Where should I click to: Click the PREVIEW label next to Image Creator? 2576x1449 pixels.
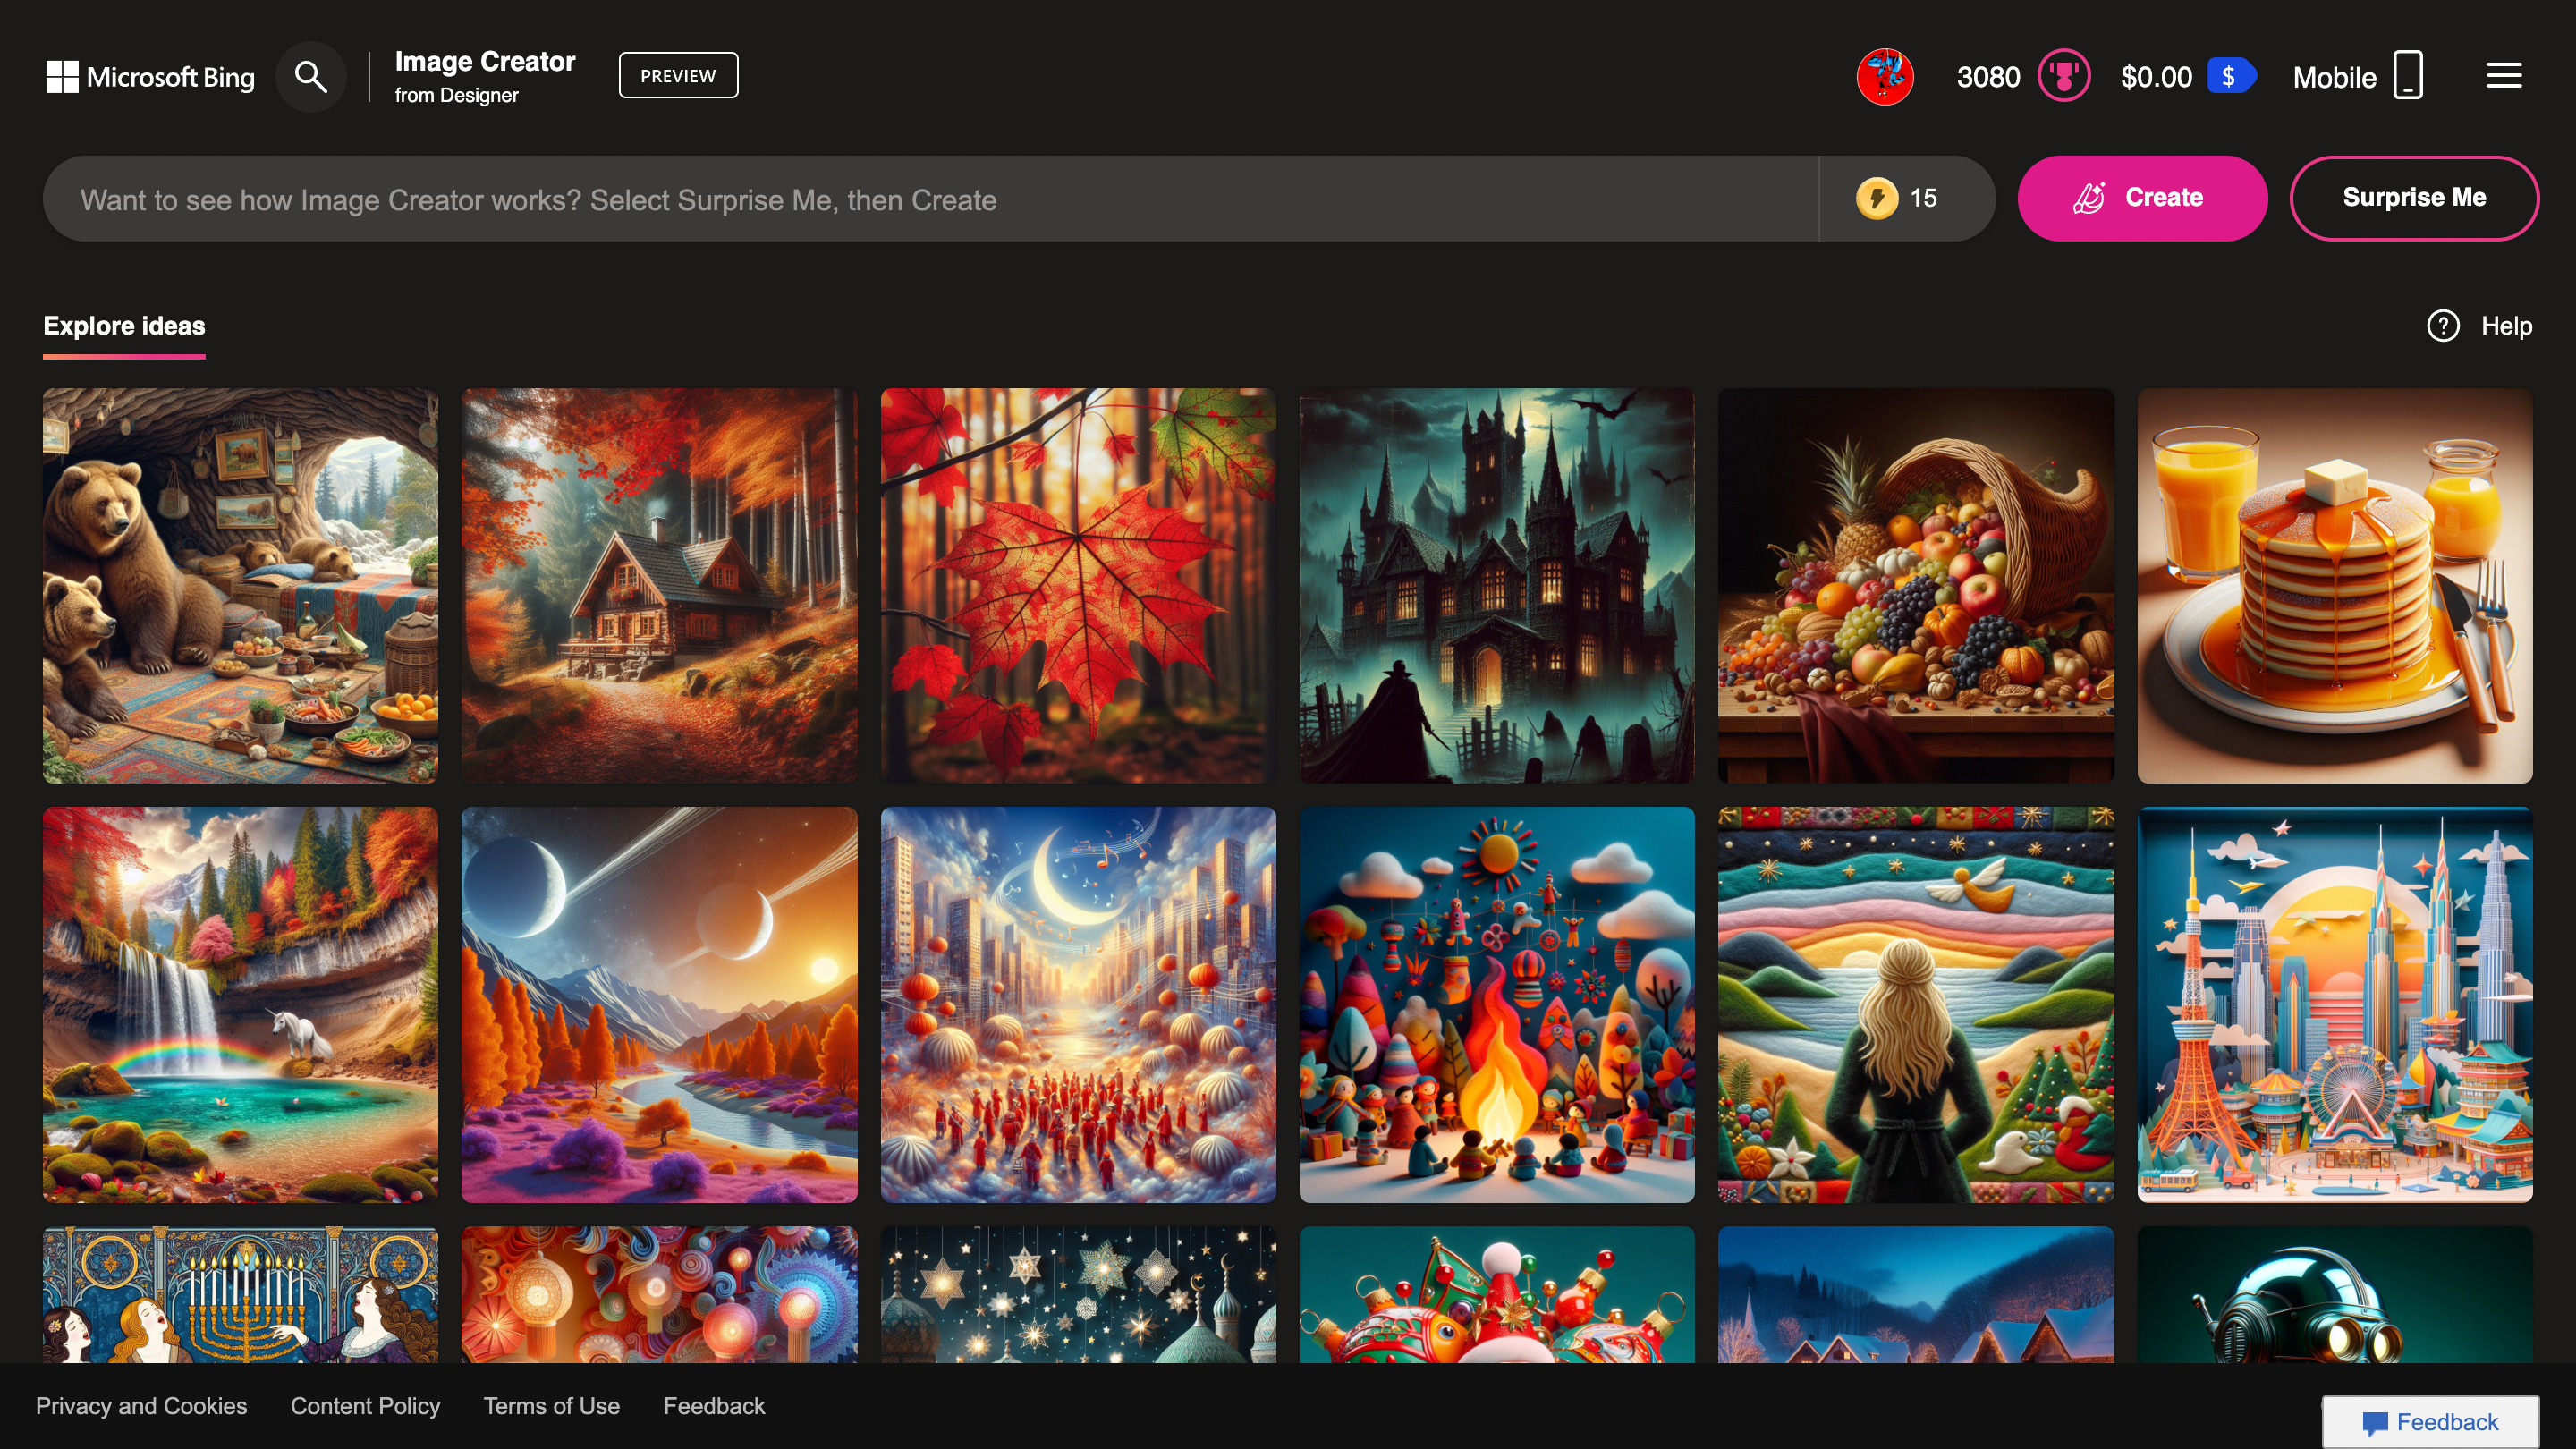coord(678,74)
